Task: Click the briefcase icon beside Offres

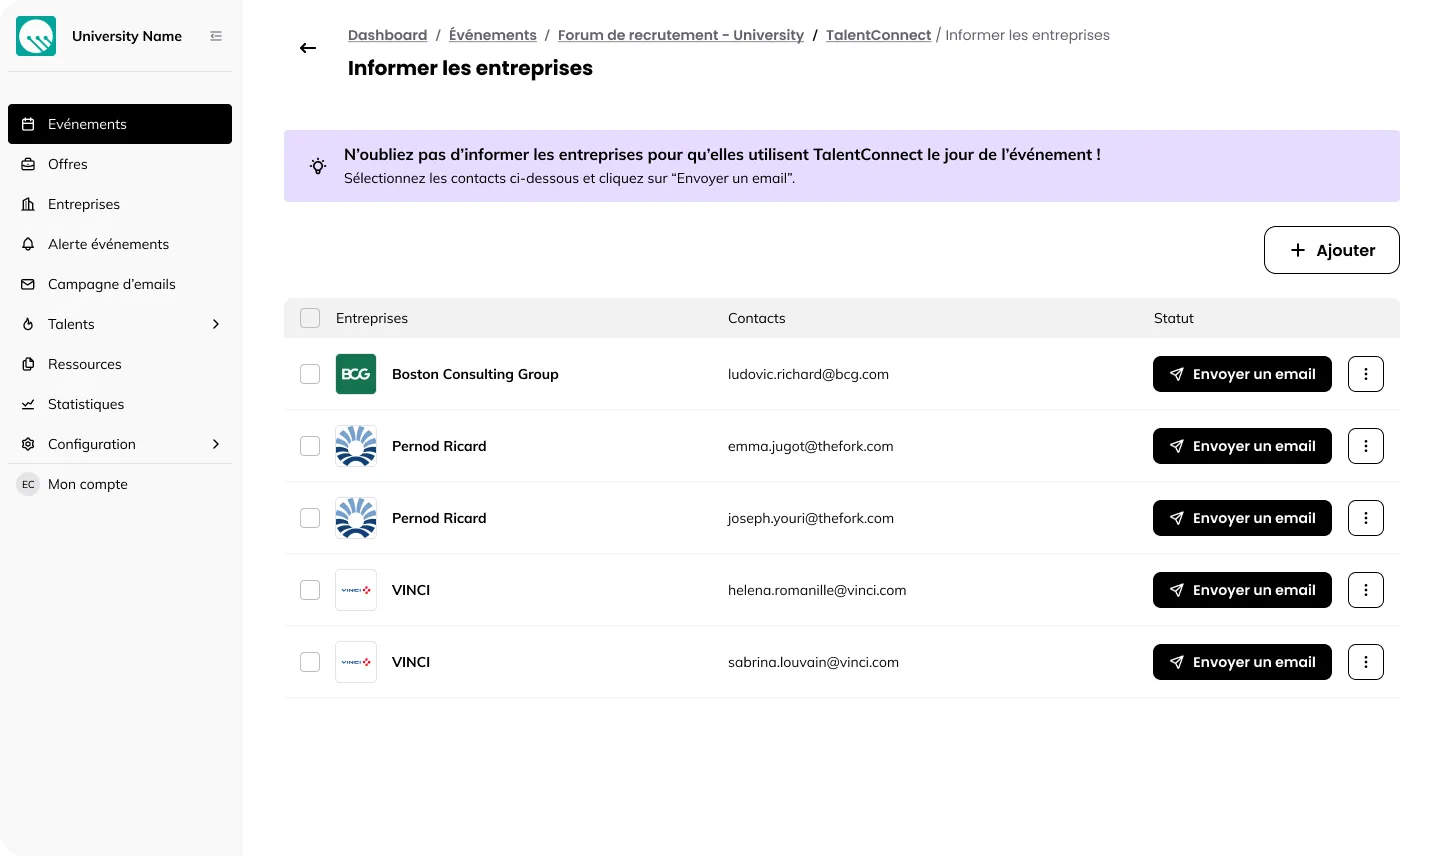Action: pyautogui.click(x=28, y=164)
